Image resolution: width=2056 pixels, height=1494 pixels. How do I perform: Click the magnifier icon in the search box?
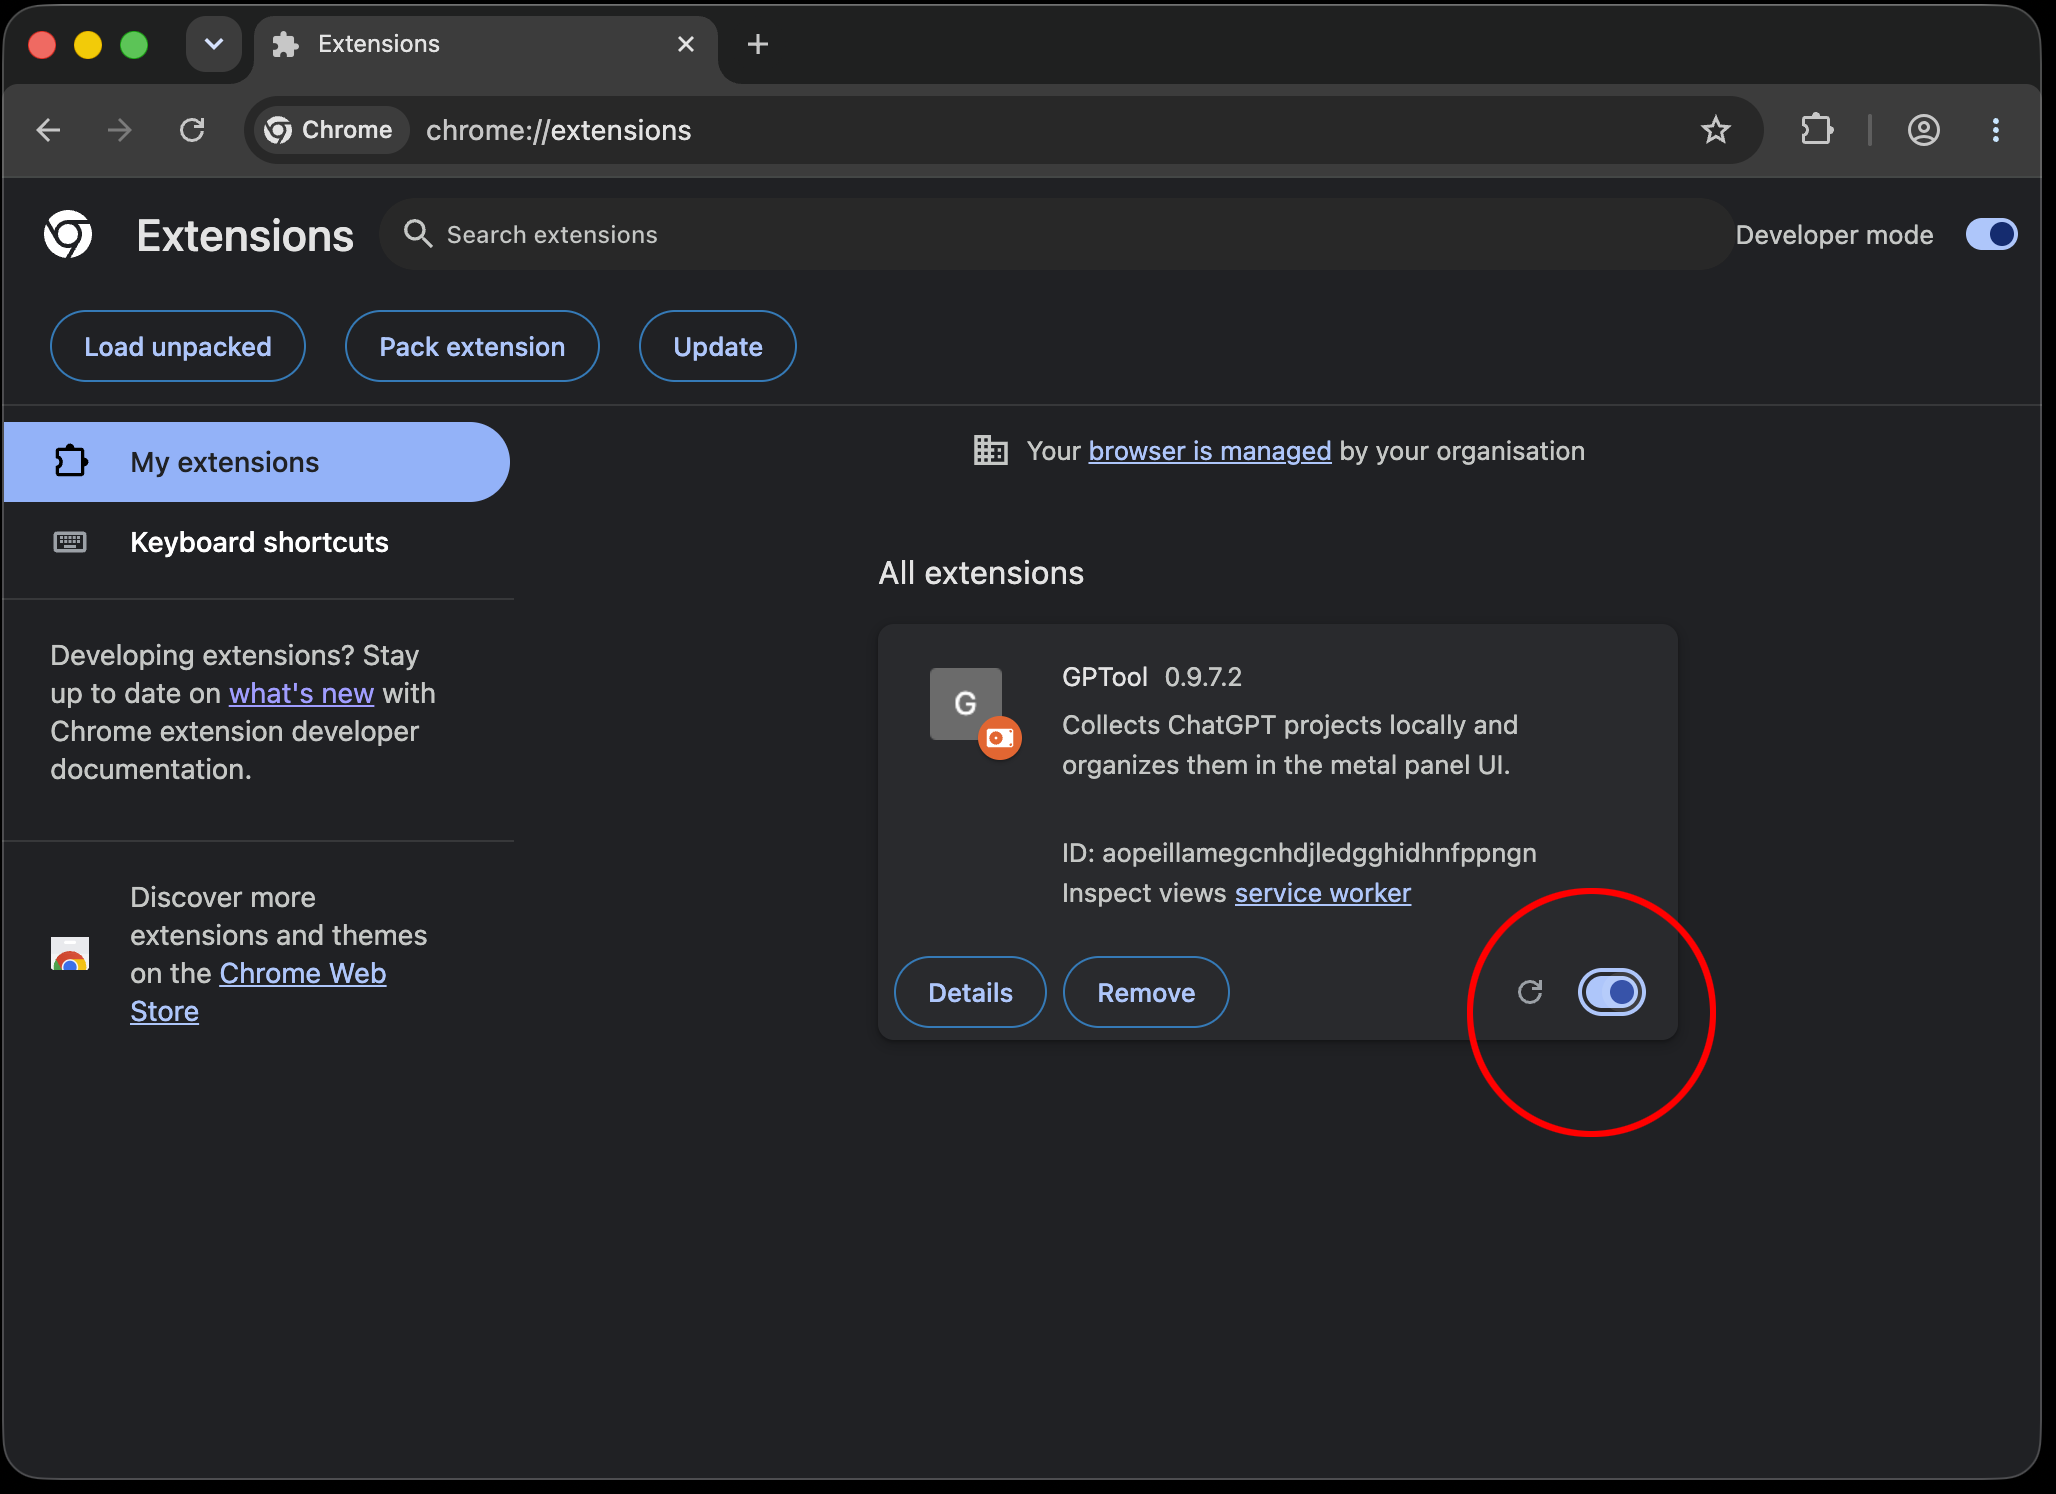pos(417,234)
